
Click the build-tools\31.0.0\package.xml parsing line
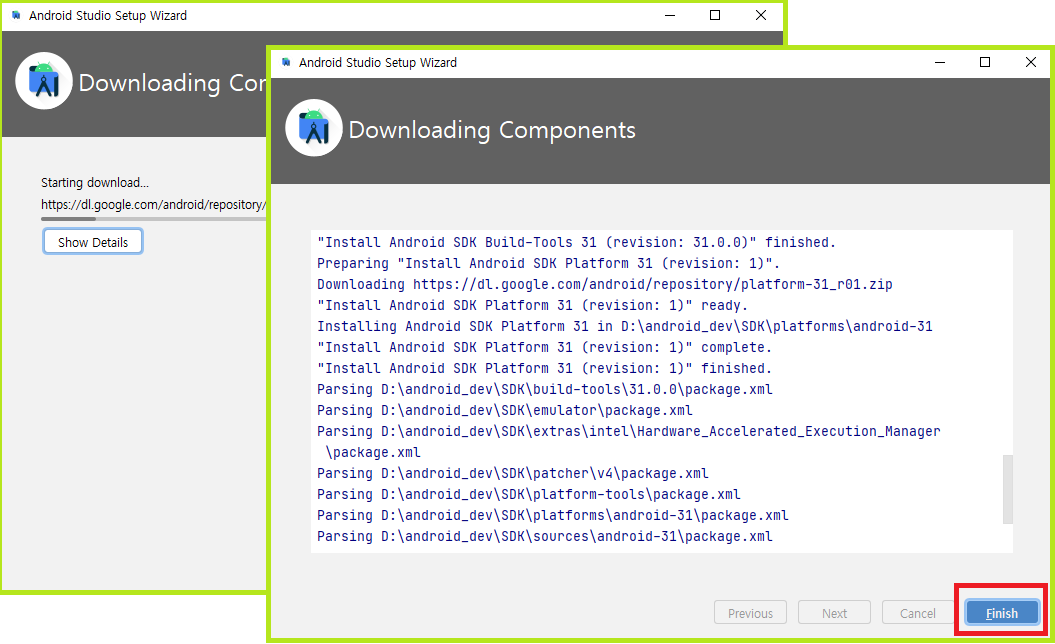click(x=545, y=389)
